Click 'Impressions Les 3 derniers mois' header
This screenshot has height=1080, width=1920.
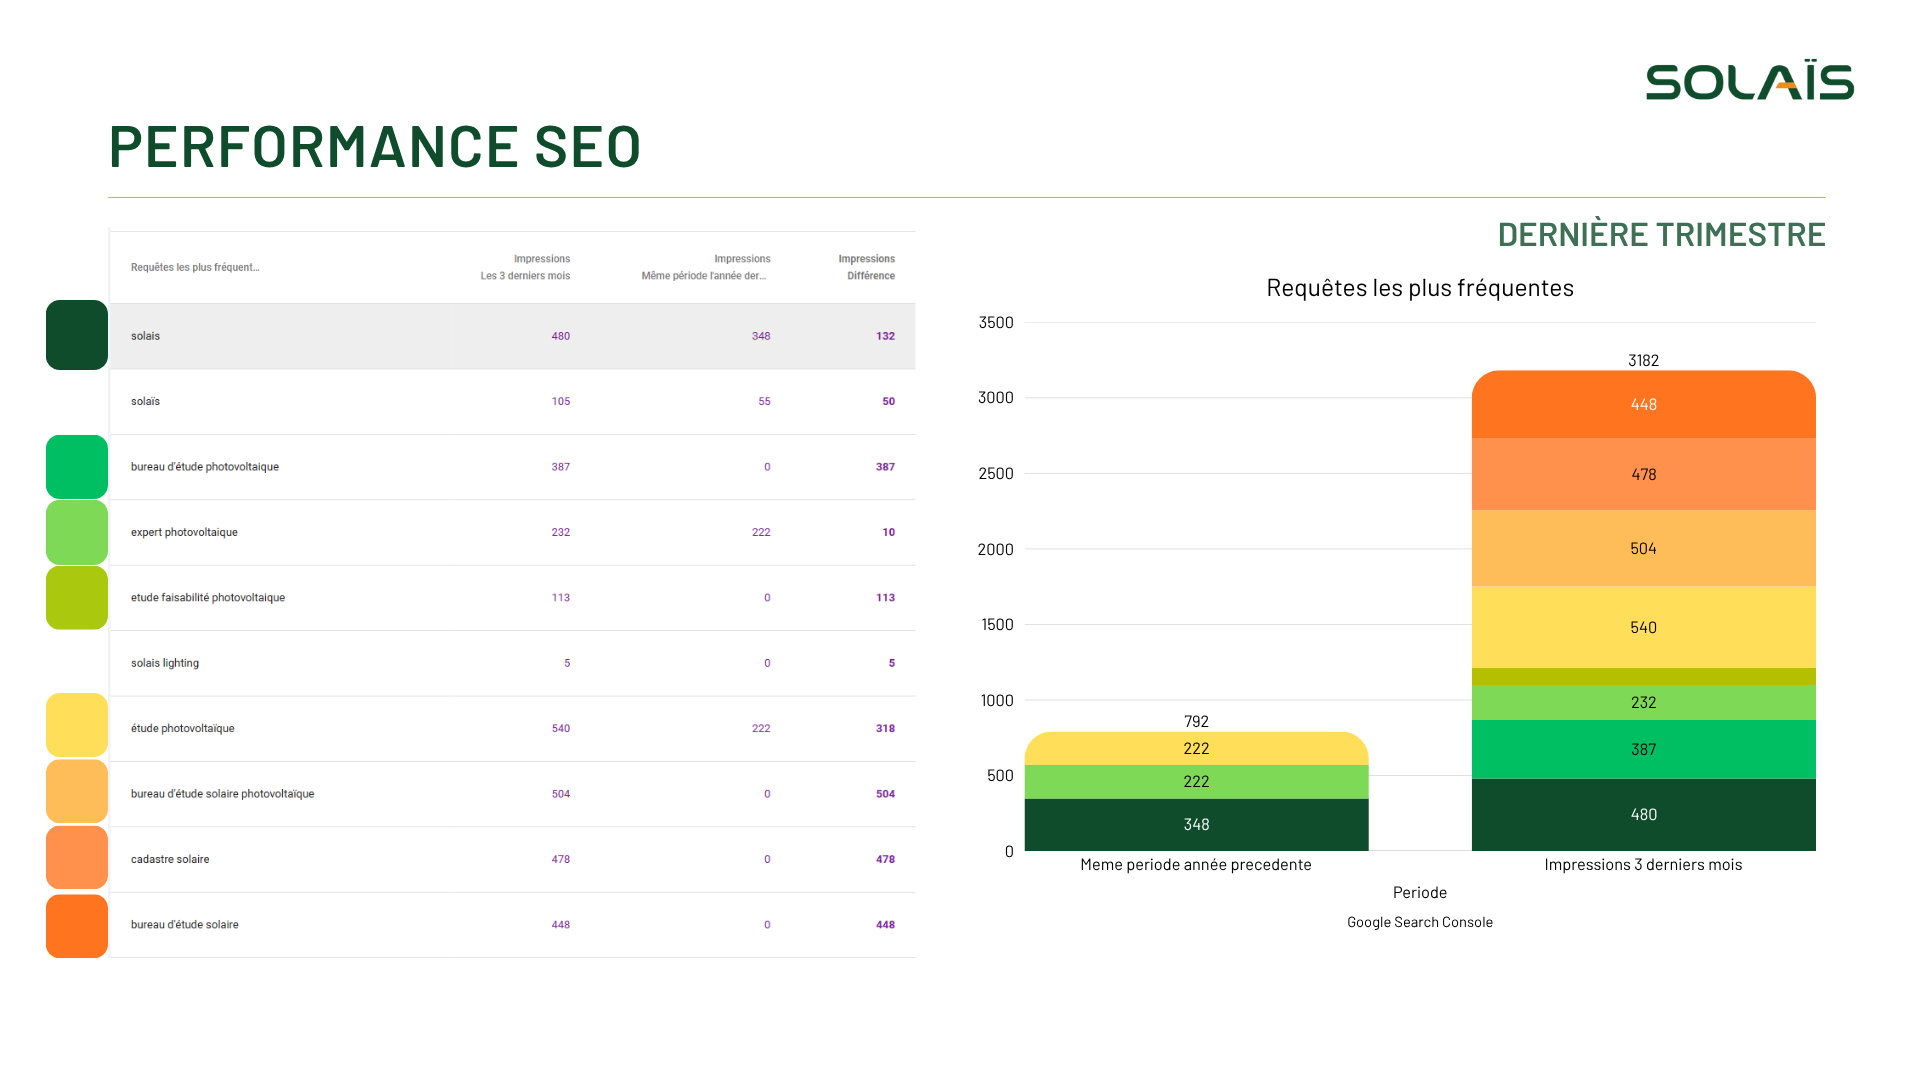click(x=526, y=267)
